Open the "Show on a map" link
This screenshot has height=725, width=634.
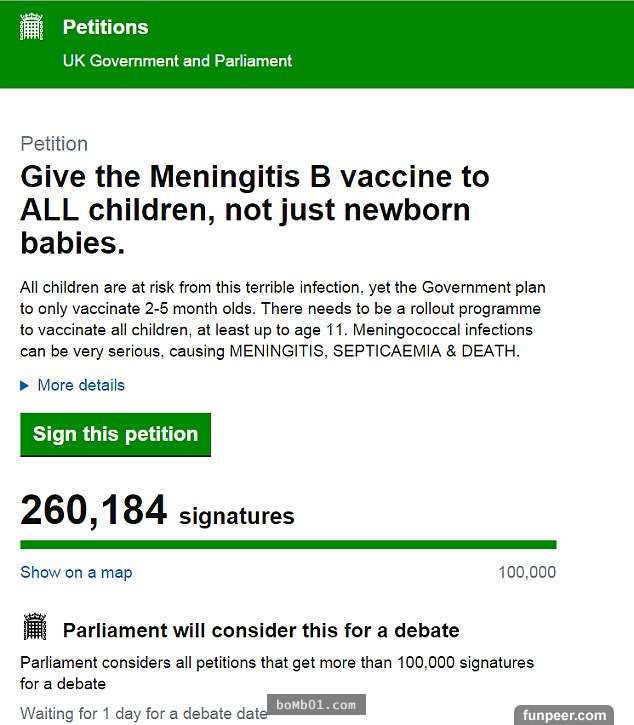(x=76, y=573)
